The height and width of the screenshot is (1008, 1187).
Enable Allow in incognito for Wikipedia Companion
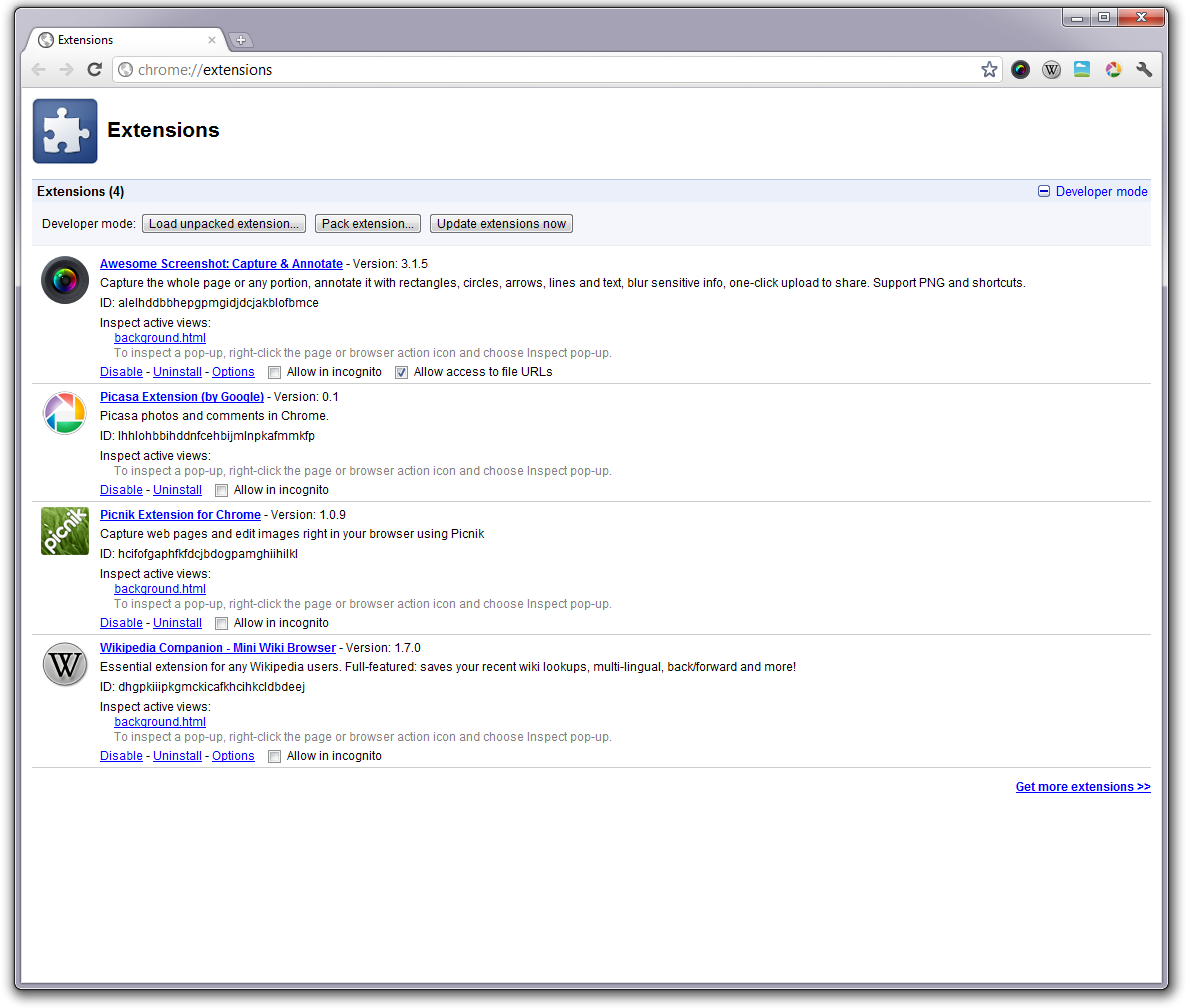tap(274, 755)
